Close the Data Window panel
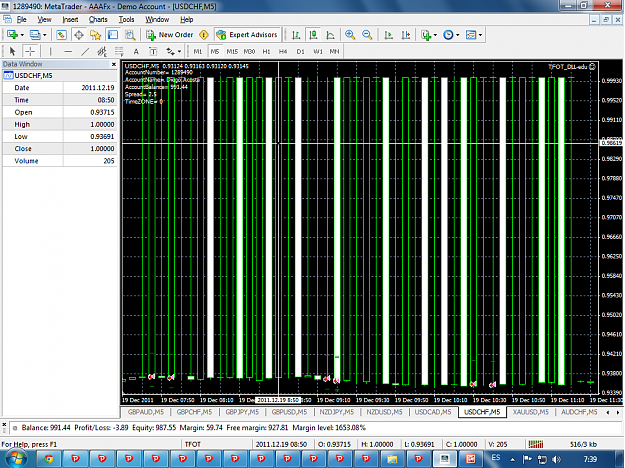This screenshot has width=625, height=468. (114, 64)
